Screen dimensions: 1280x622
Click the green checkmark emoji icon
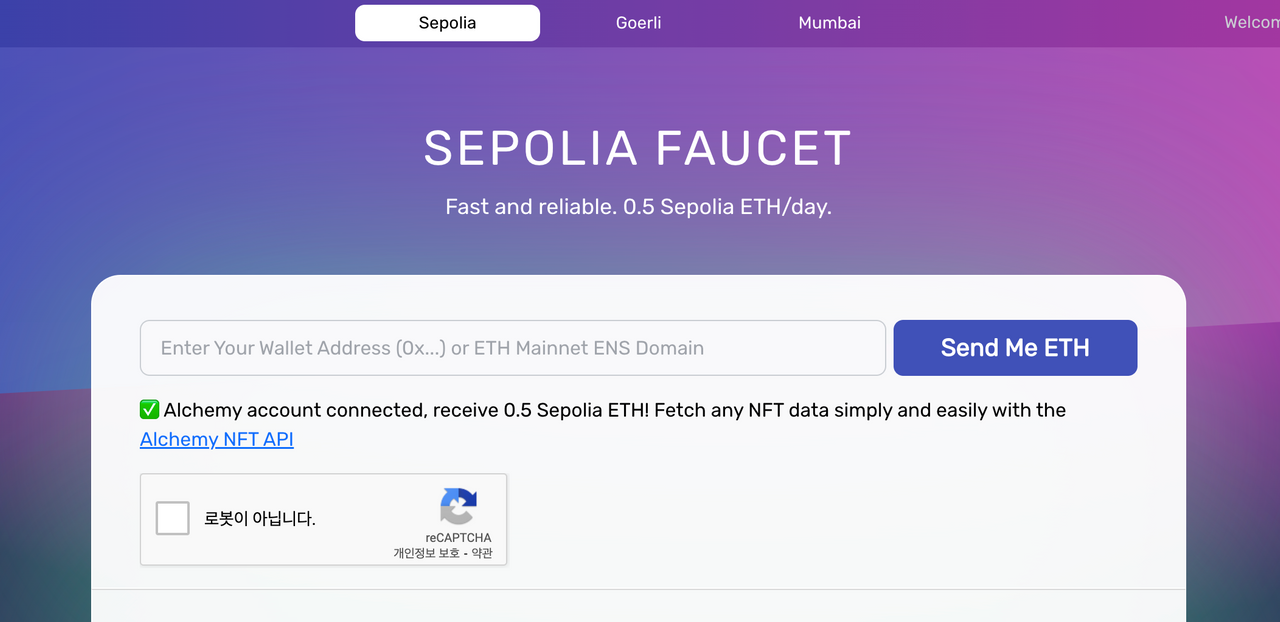(149, 410)
